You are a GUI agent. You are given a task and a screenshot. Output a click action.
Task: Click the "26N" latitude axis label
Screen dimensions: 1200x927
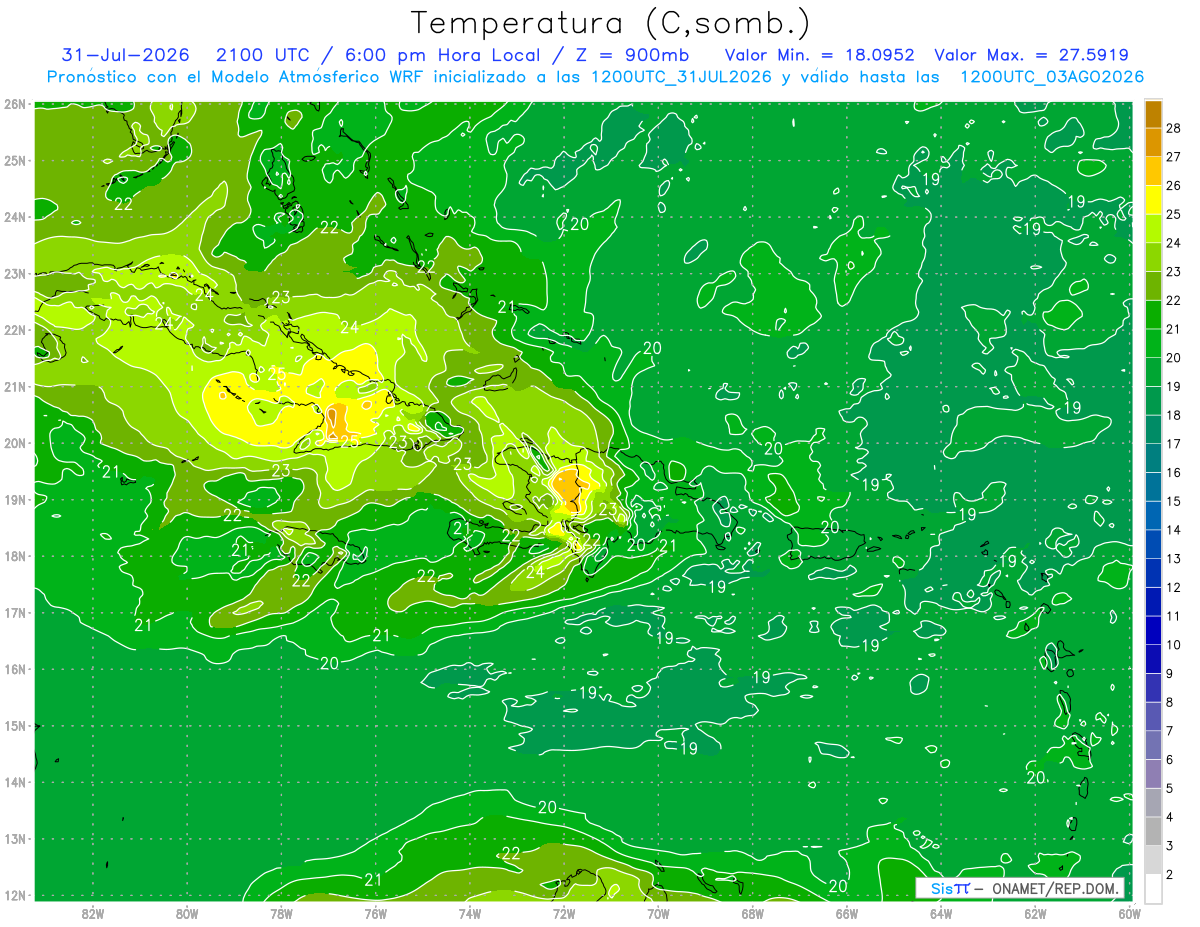click(x=15, y=104)
